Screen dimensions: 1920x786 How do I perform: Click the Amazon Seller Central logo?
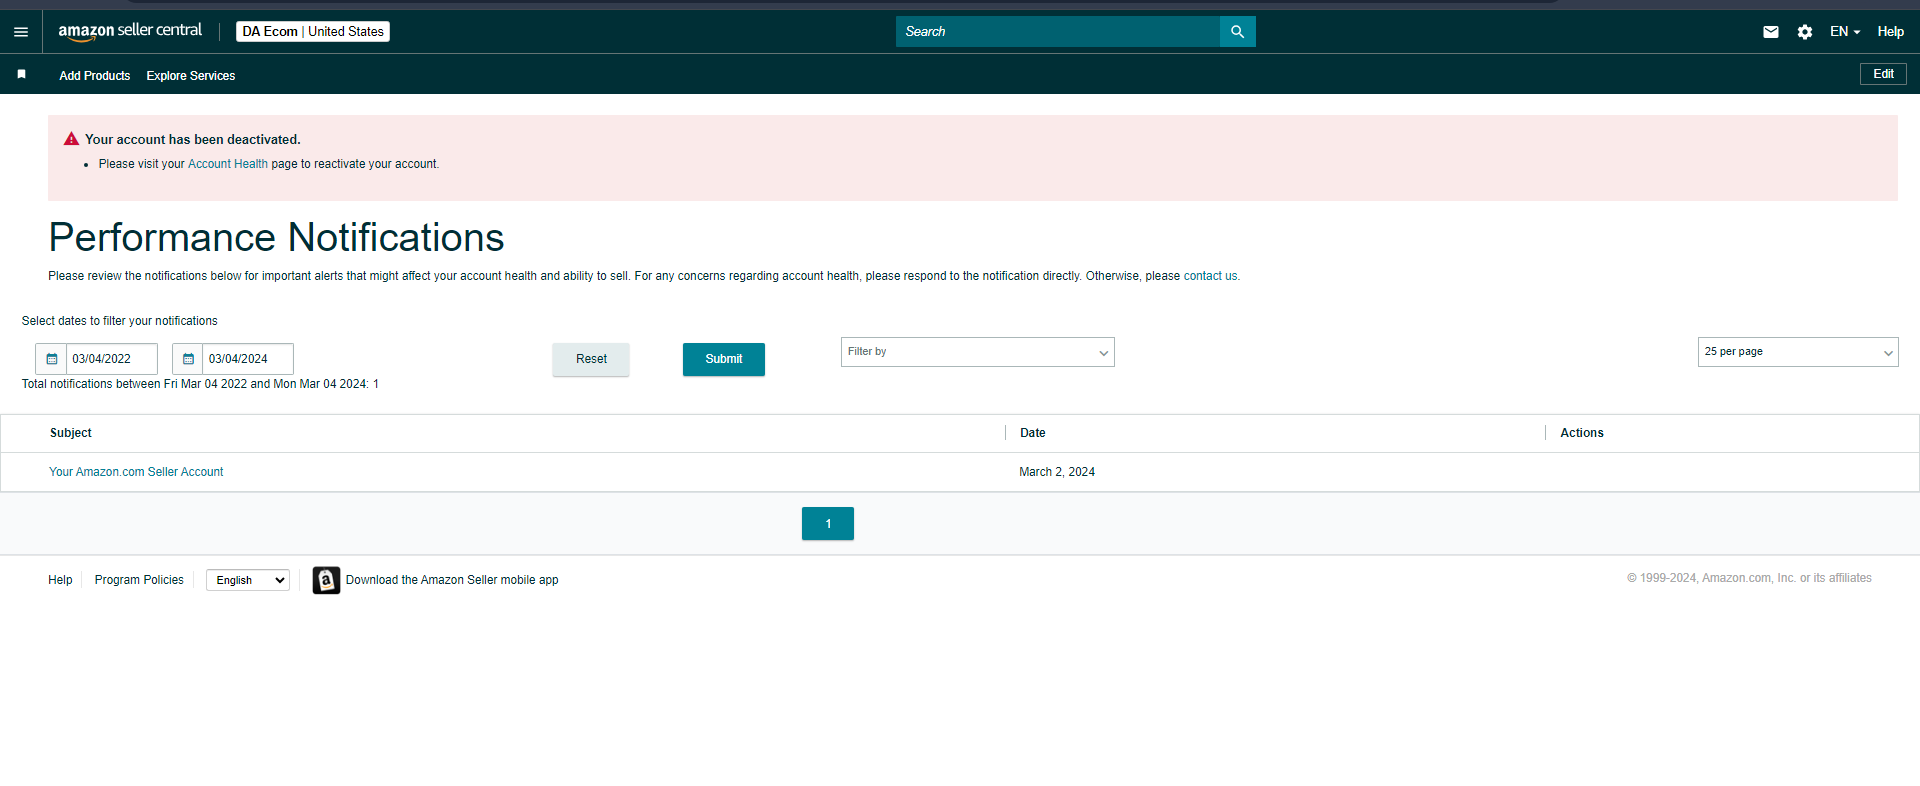(x=130, y=31)
